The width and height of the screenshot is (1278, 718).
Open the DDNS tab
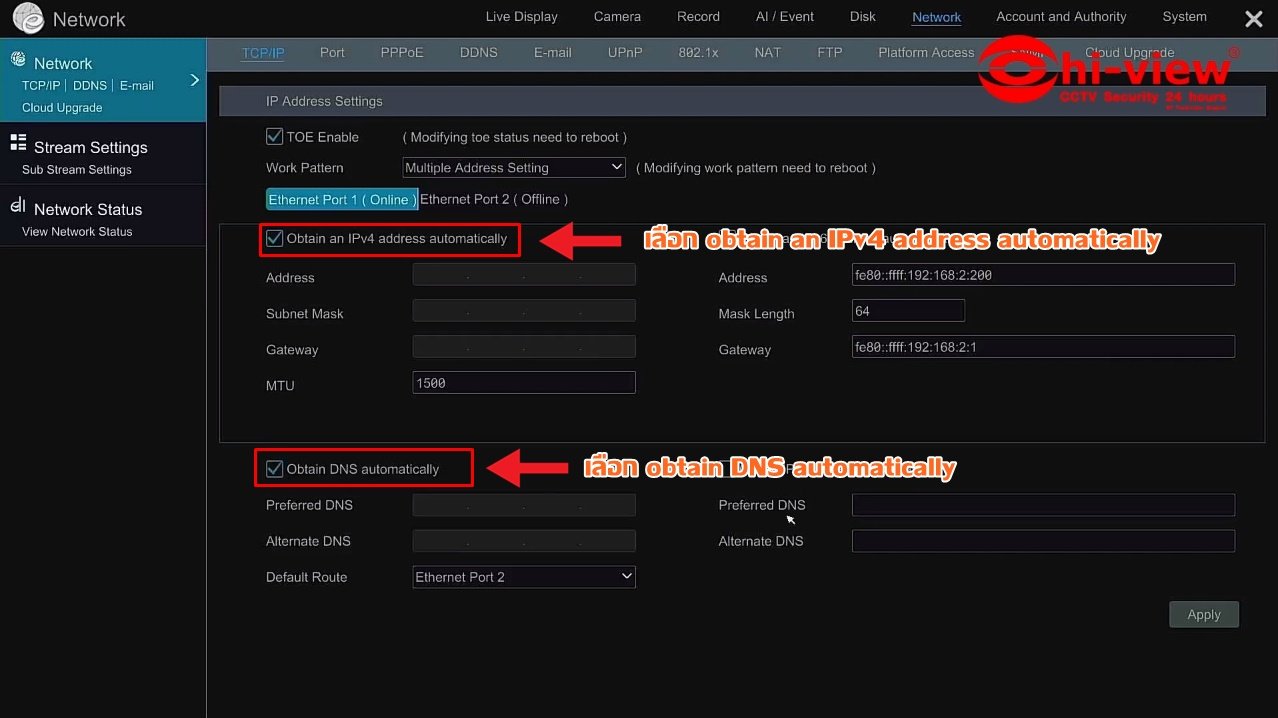(478, 53)
